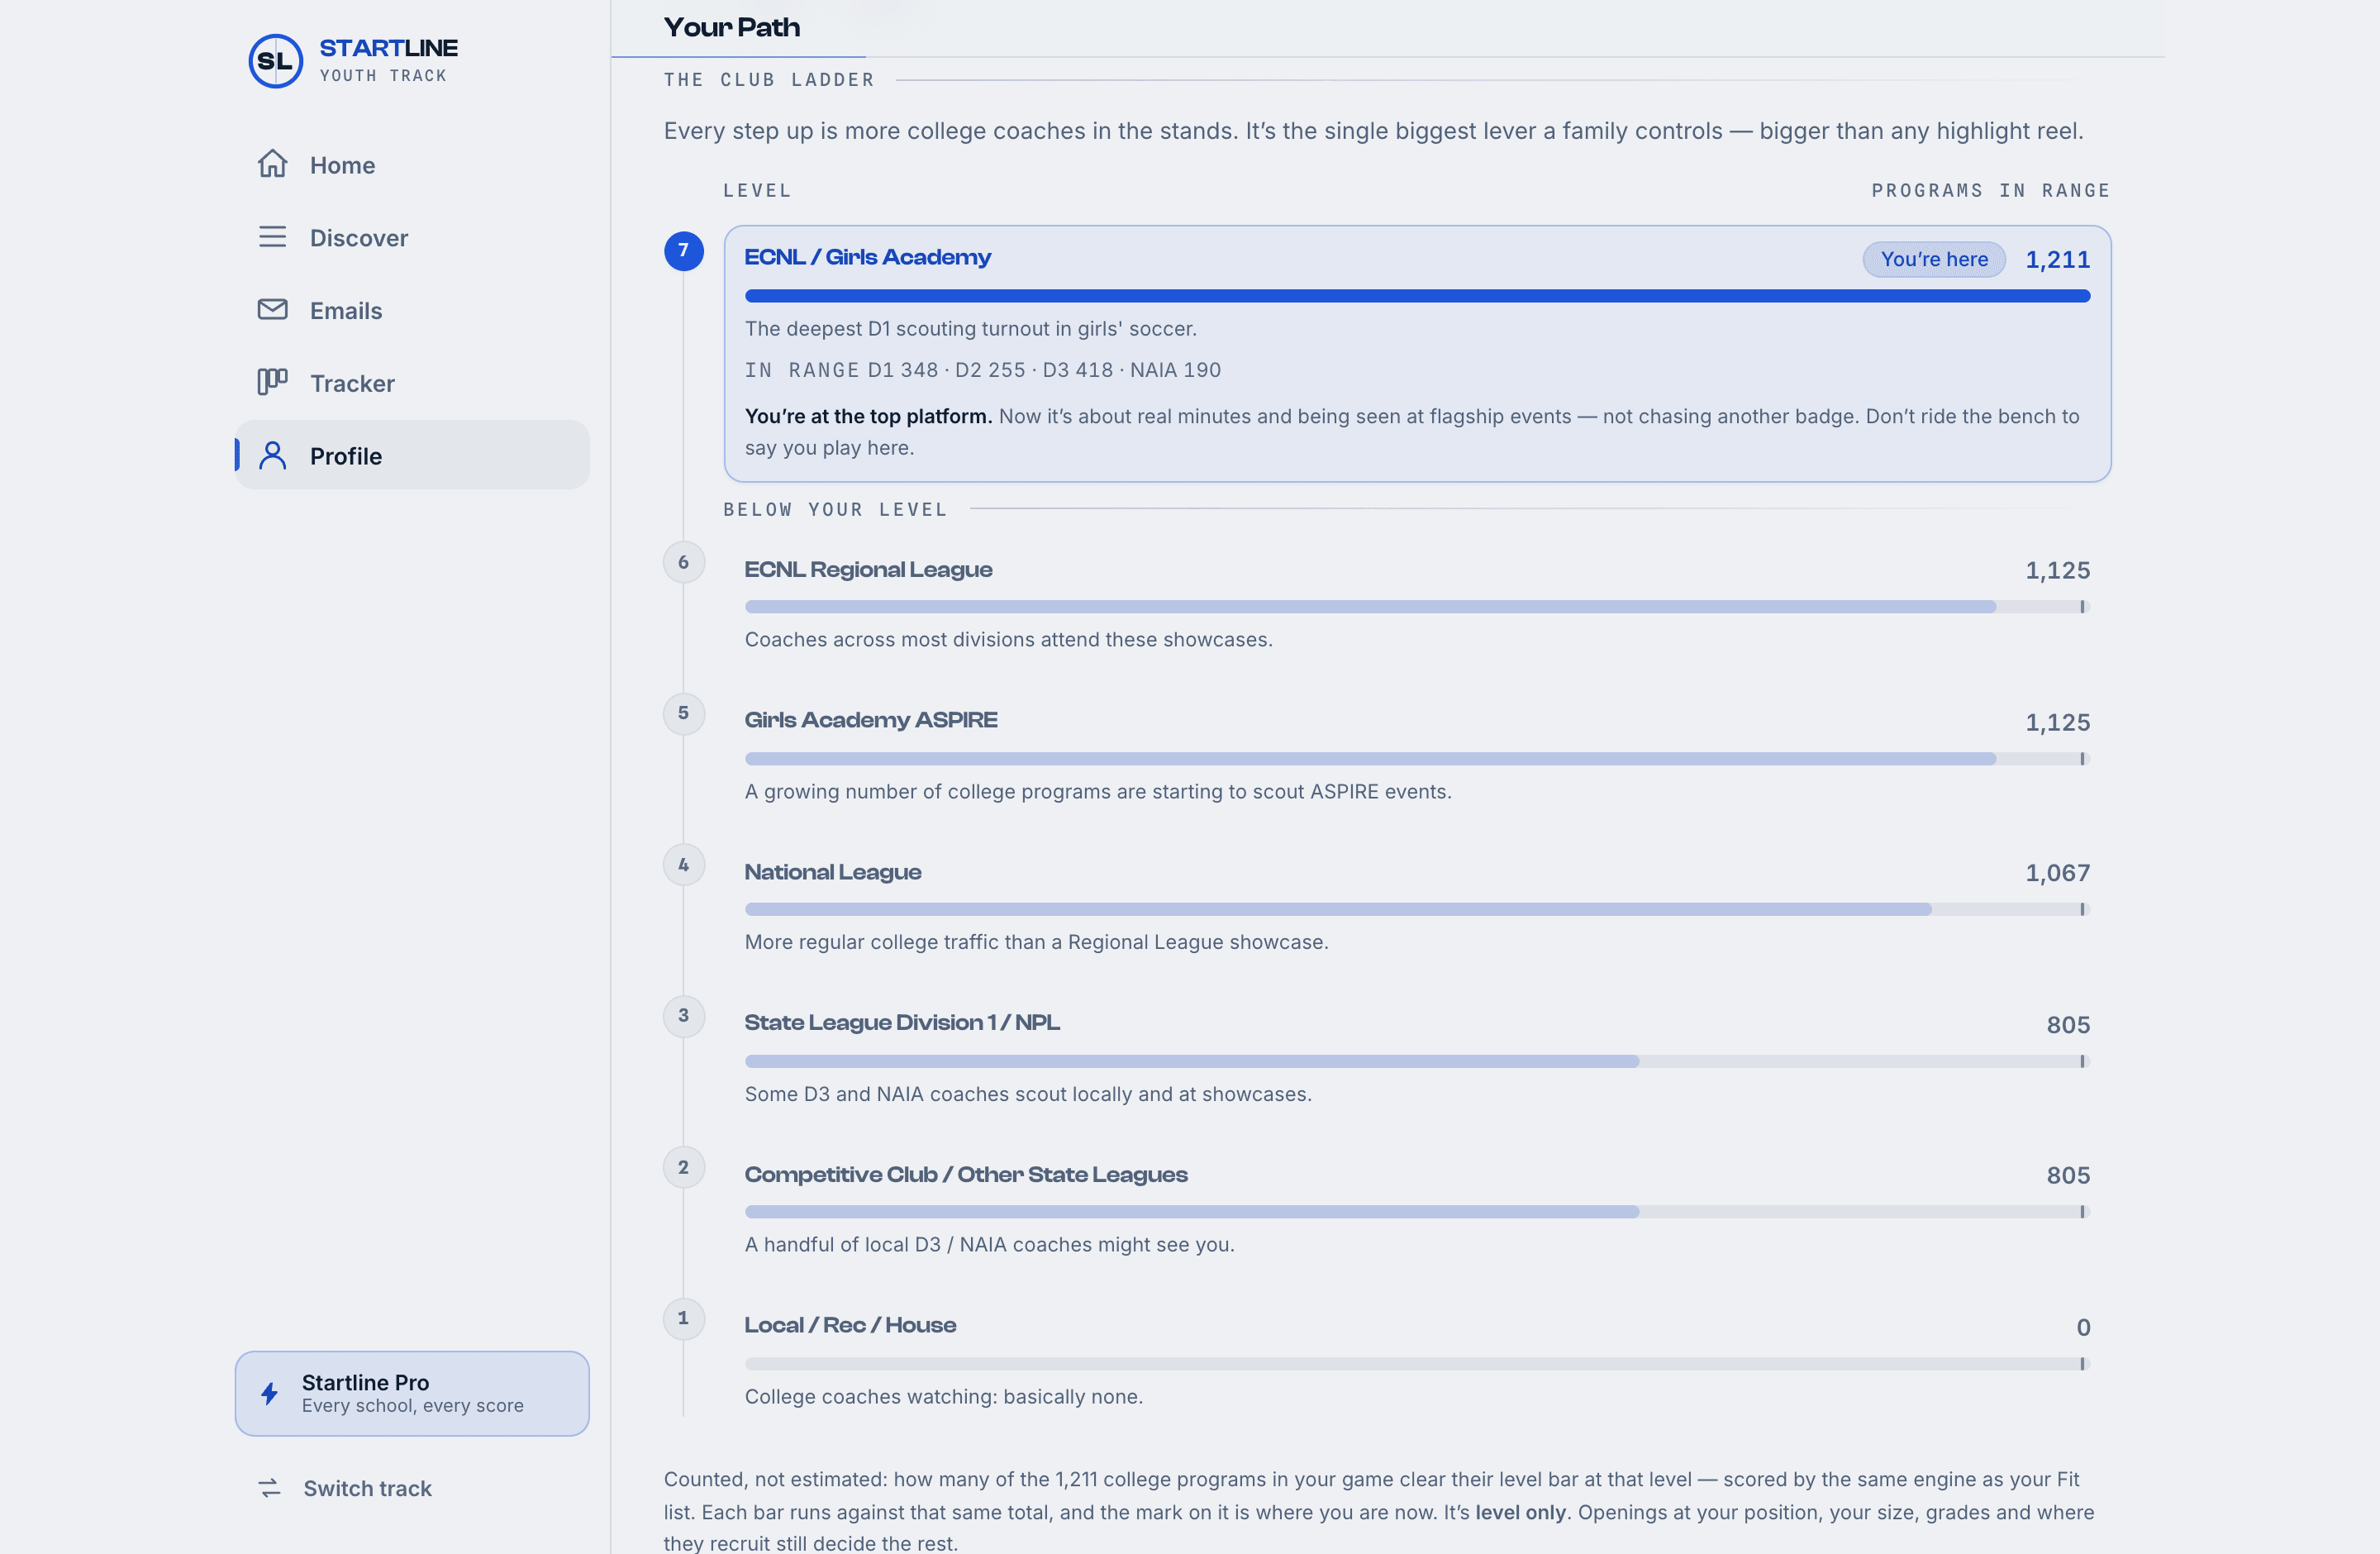This screenshot has width=2380, height=1554.
Task: Select step 7 circle on the ladder
Action: (x=684, y=250)
